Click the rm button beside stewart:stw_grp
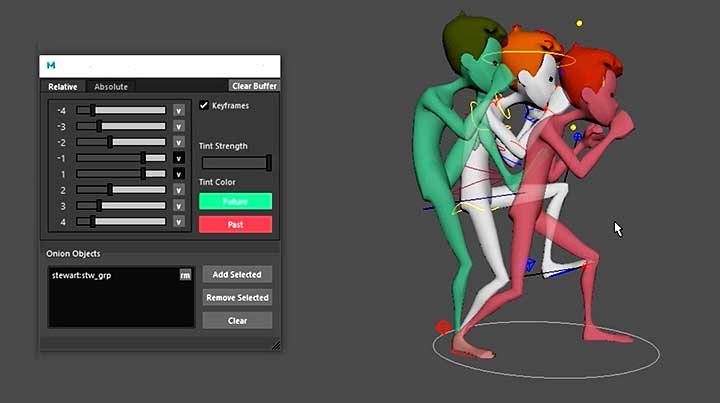Viewport: 720px width, 403px height. [185, 275]
